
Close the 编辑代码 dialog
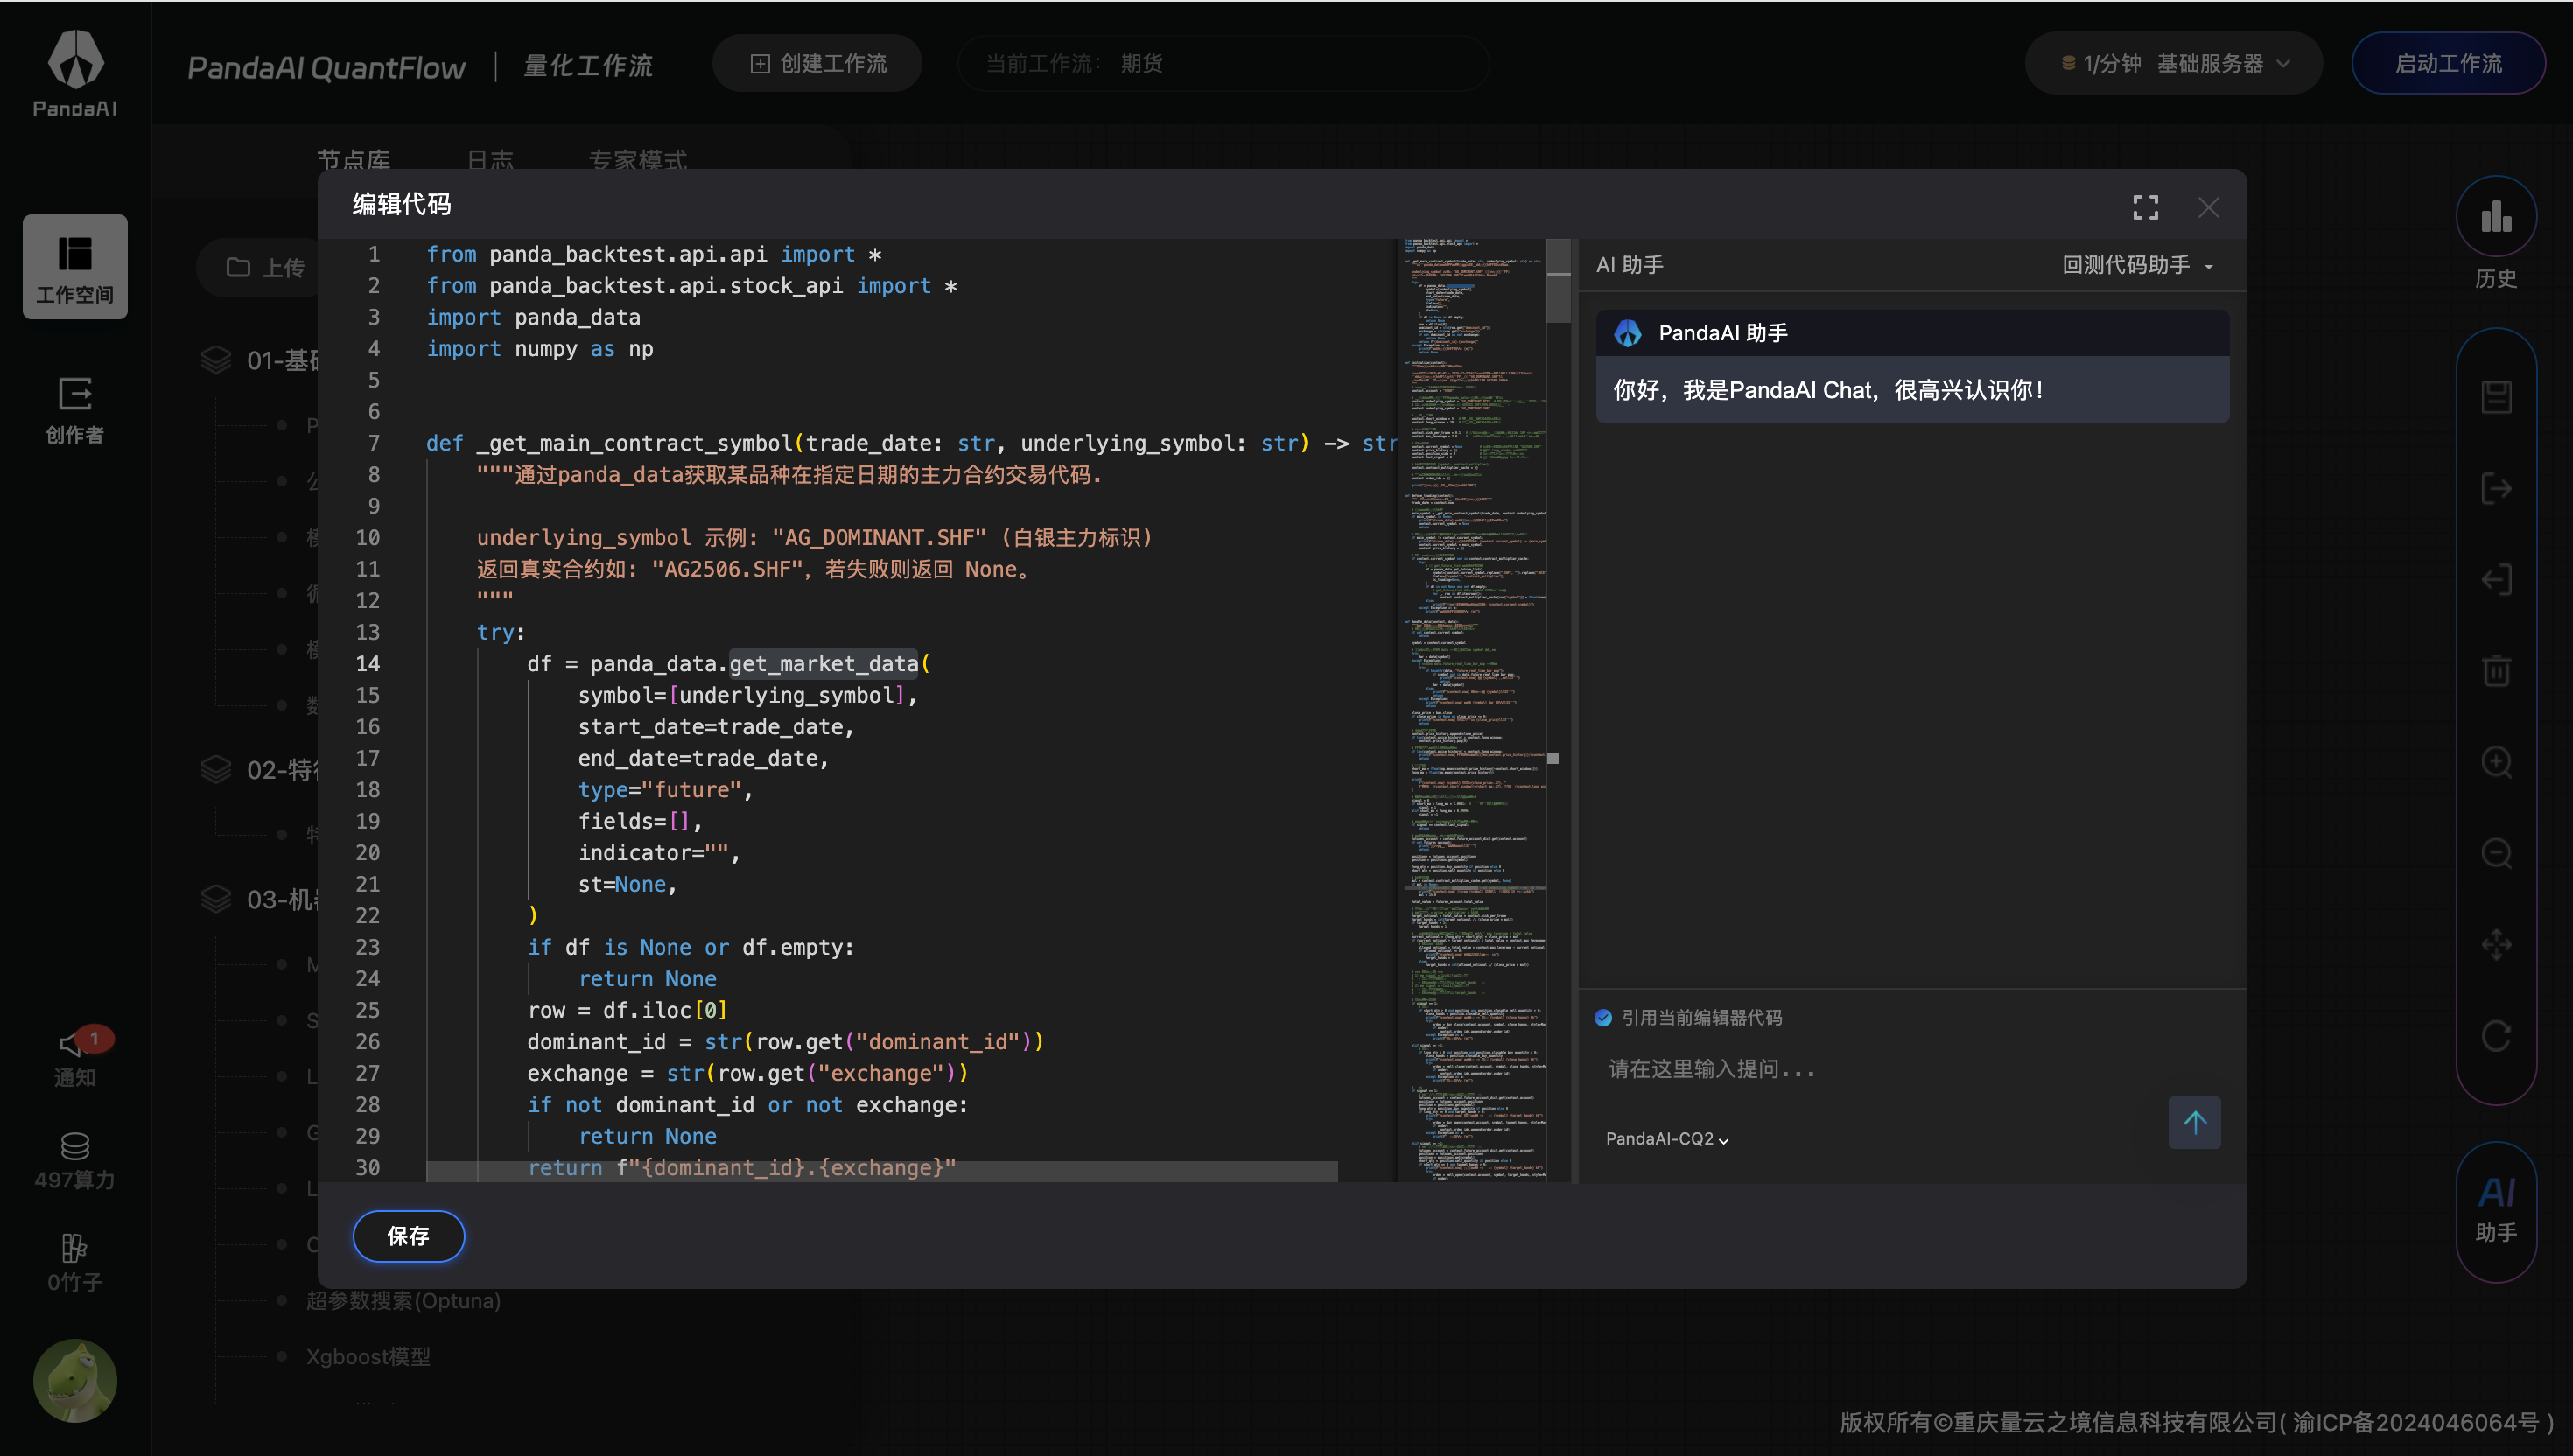pos(2208,207)
